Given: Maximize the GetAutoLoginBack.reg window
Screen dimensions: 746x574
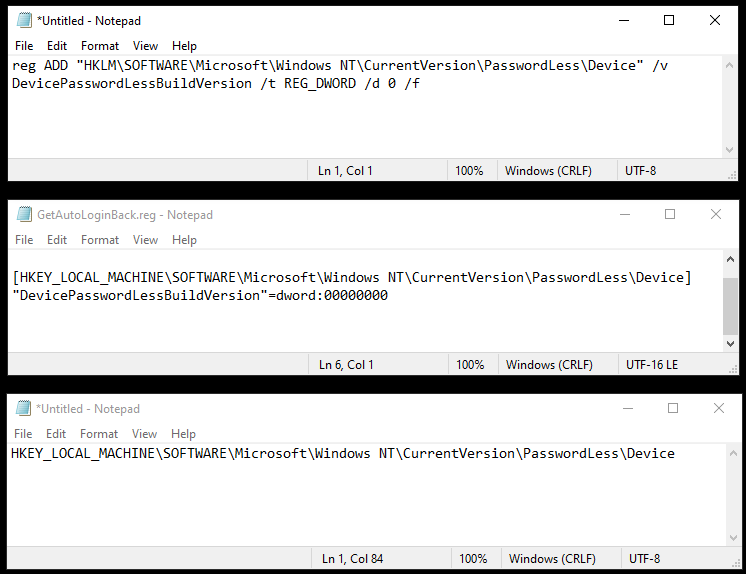Looking at the screenshot, I should 670,214.
